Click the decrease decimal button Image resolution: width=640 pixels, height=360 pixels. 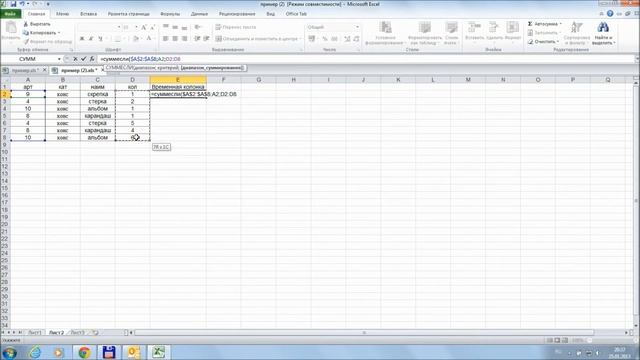(x=356, y=39)
